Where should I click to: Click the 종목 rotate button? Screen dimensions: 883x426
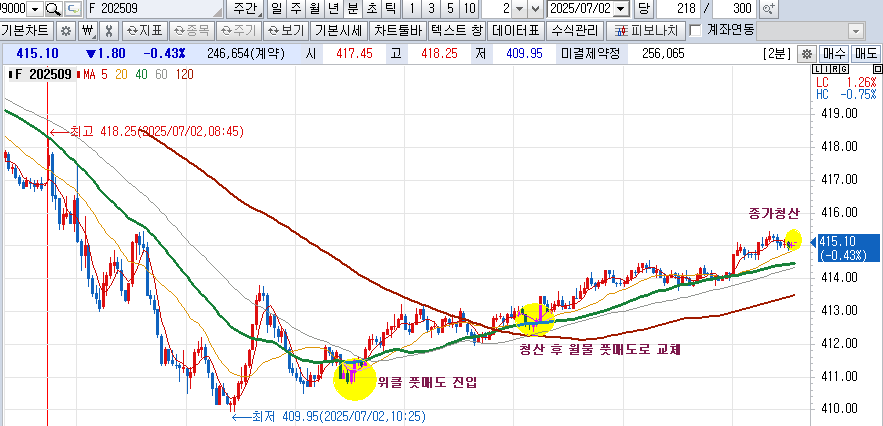coord(191,30)
